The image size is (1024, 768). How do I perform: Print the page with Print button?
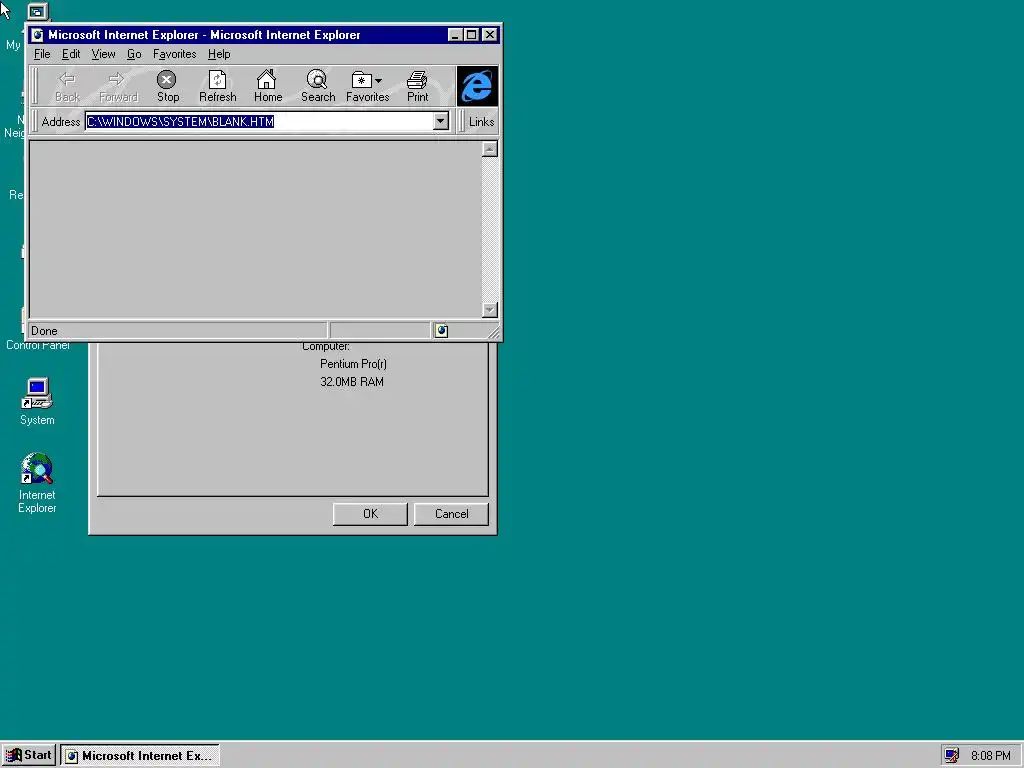pos(417,86)
